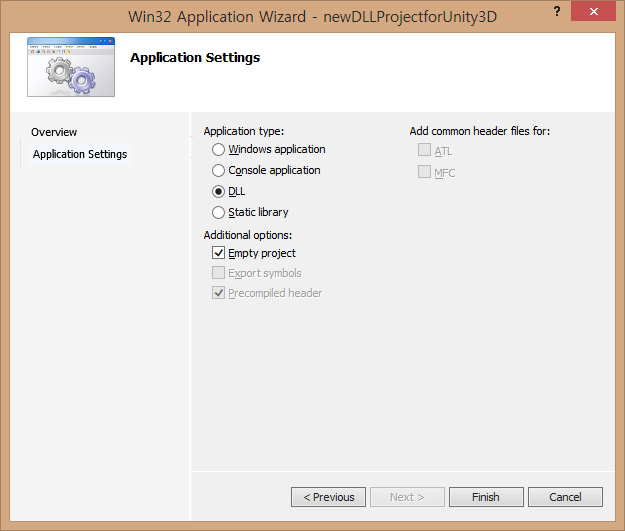Image resolution: width=625 pixels, height=531 pixels.
Task: Finish the wizard
Action: (x=486, y=497)
